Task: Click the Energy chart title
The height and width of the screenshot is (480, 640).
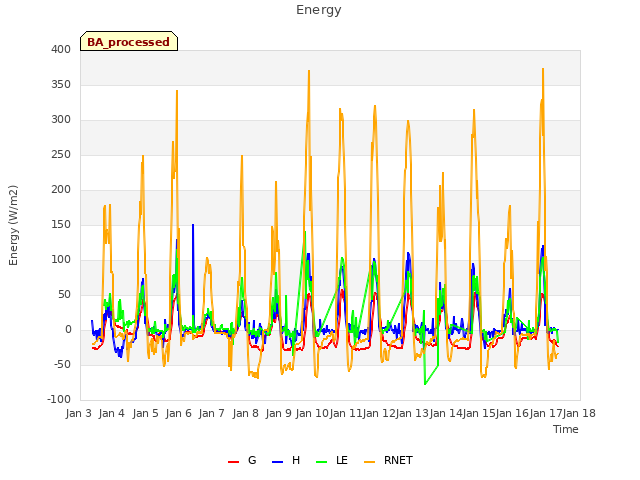Action: (x=319, y=10)
